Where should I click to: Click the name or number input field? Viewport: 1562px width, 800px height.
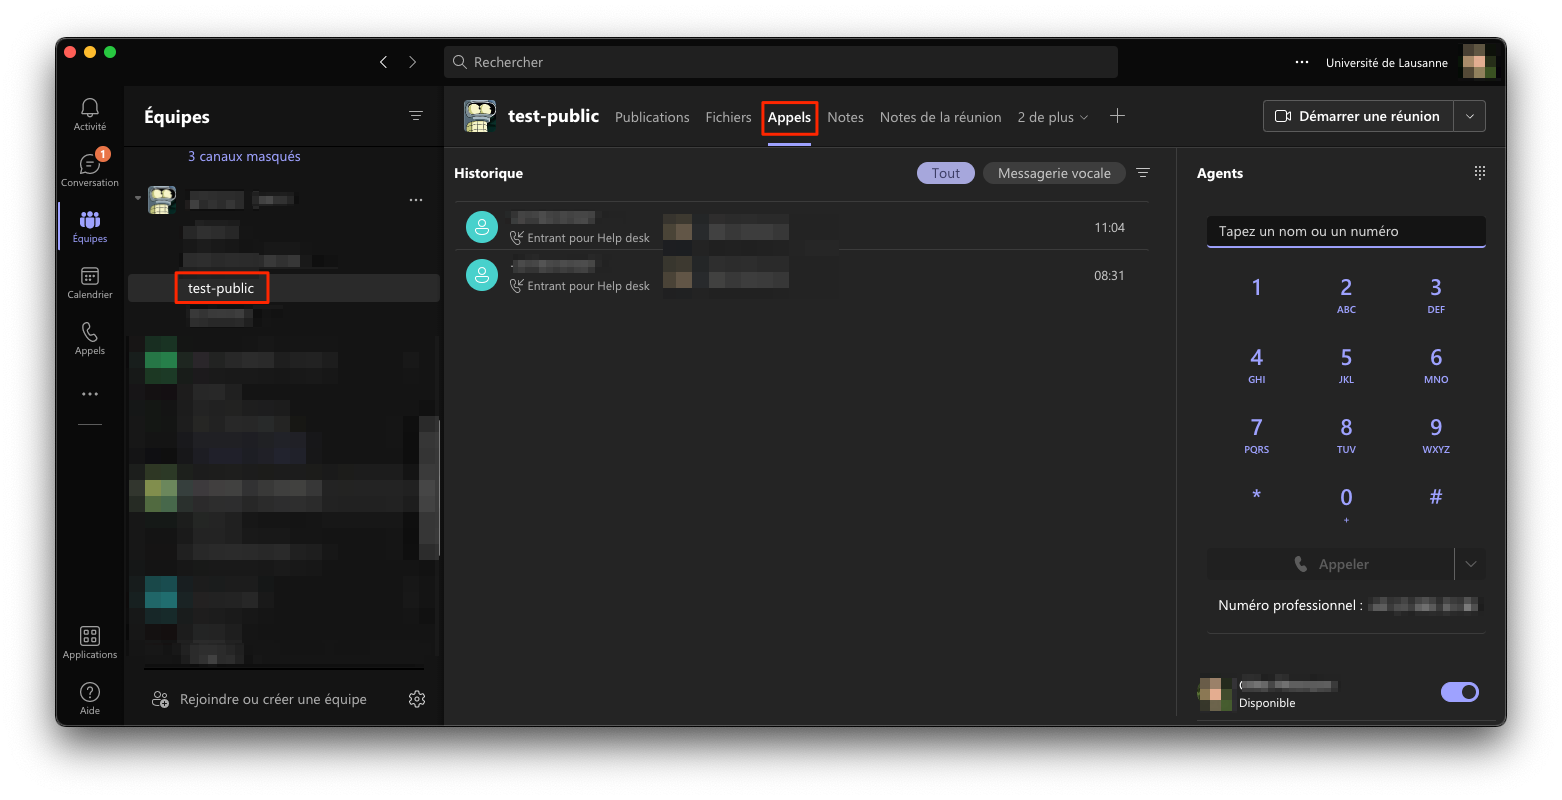click(x=1345, y=231)
